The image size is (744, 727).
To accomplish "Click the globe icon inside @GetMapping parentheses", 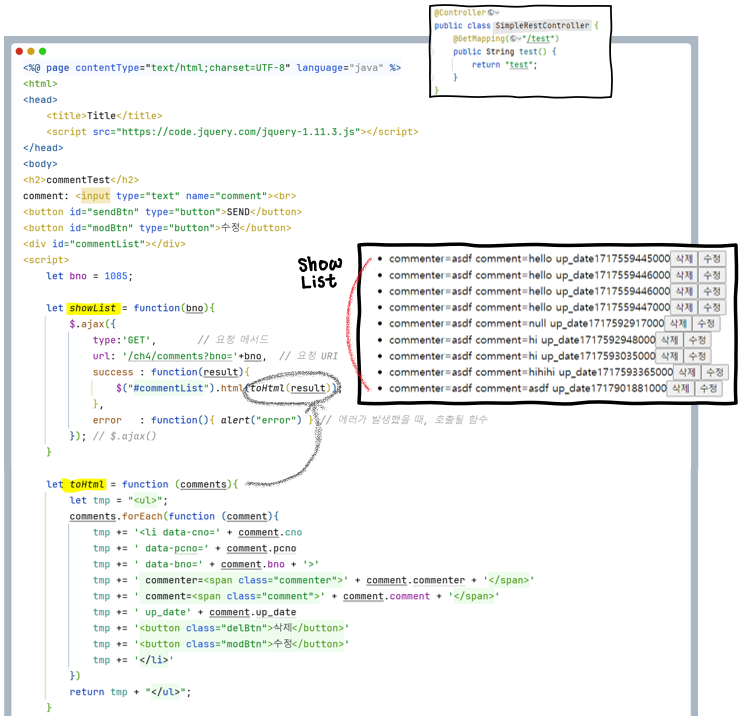I will [x=513, y=38].
